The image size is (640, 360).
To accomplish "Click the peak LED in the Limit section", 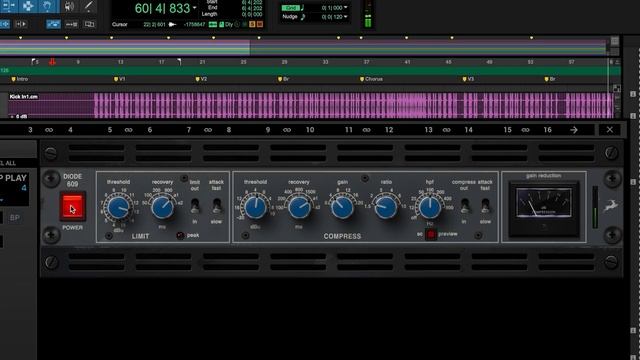I will pyautogui.click(x=180, y=236).
